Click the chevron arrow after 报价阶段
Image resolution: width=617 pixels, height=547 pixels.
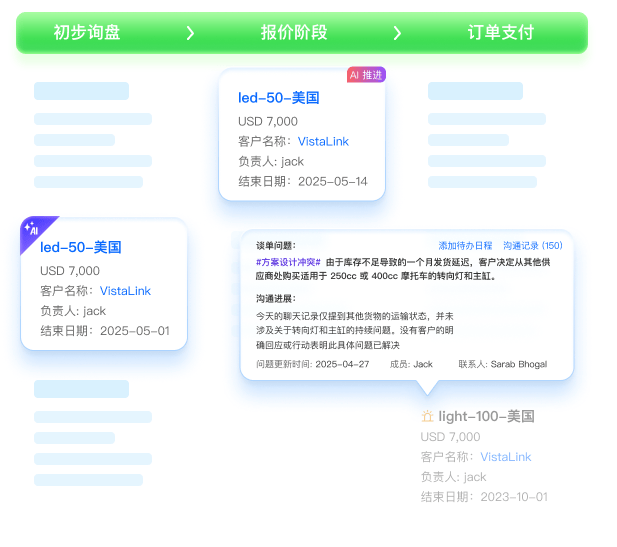point(397,33)
